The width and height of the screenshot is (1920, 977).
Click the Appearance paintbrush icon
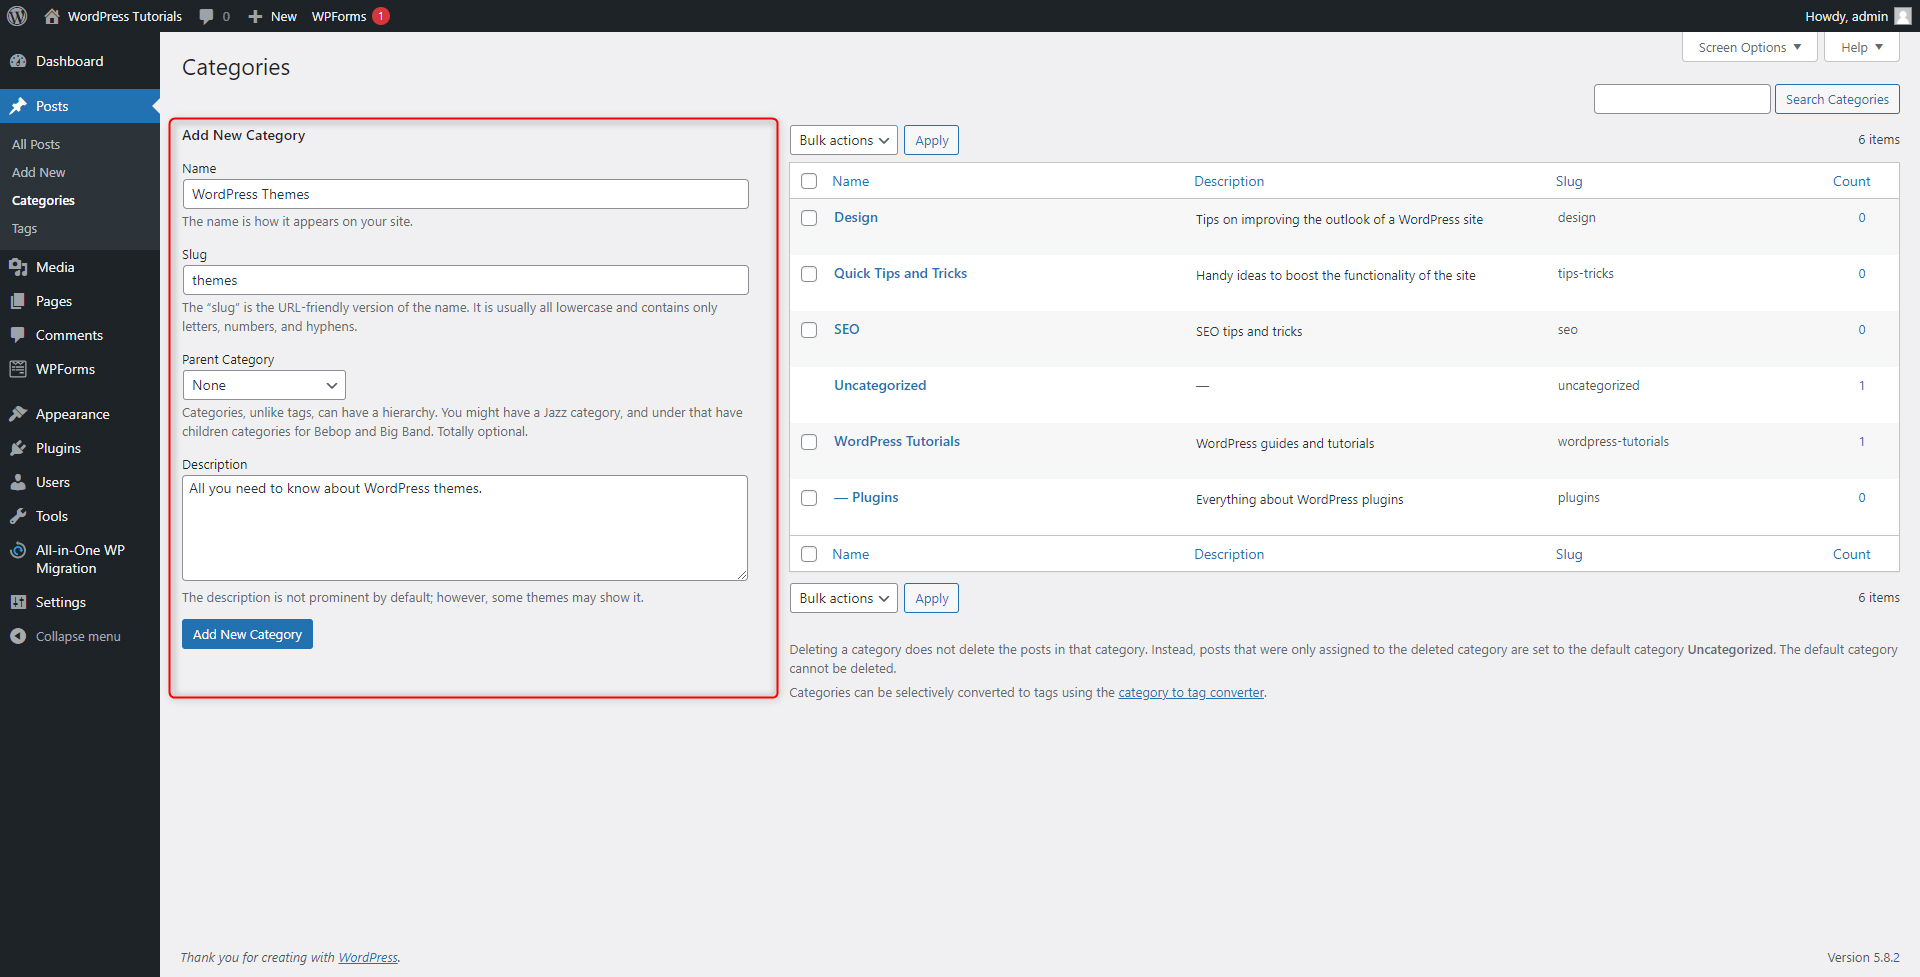click(x=18, y=414)
